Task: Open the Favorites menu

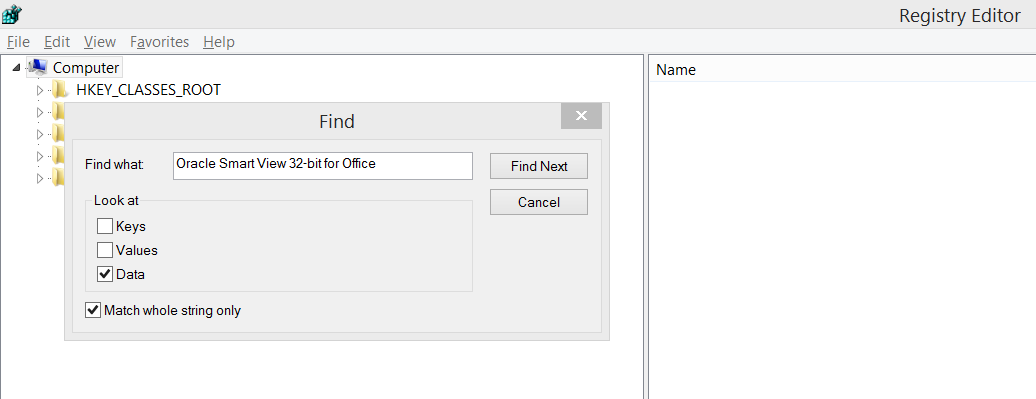Action: point(159,42)
